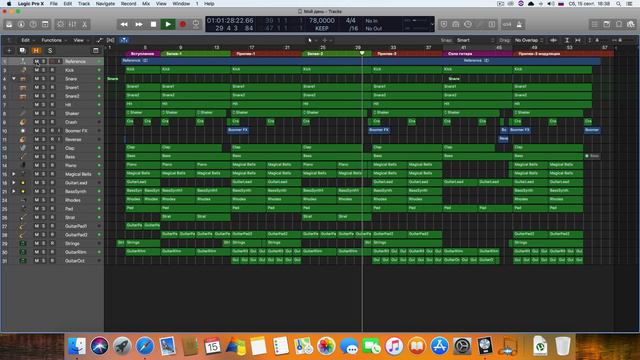This screenshot has width=640, height=360.
Task: Click the red Record button
Action: pyautogui.click(x=183, y=24)
